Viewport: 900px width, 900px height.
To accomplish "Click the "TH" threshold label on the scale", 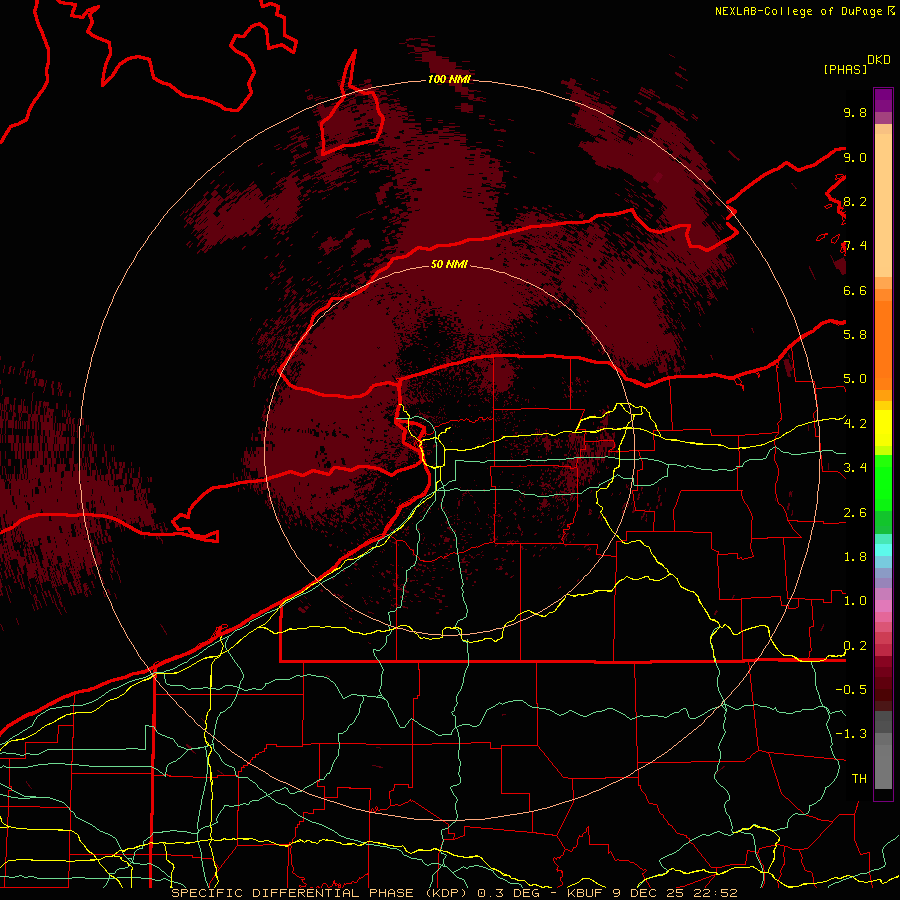I will click(x=859, y=779).
